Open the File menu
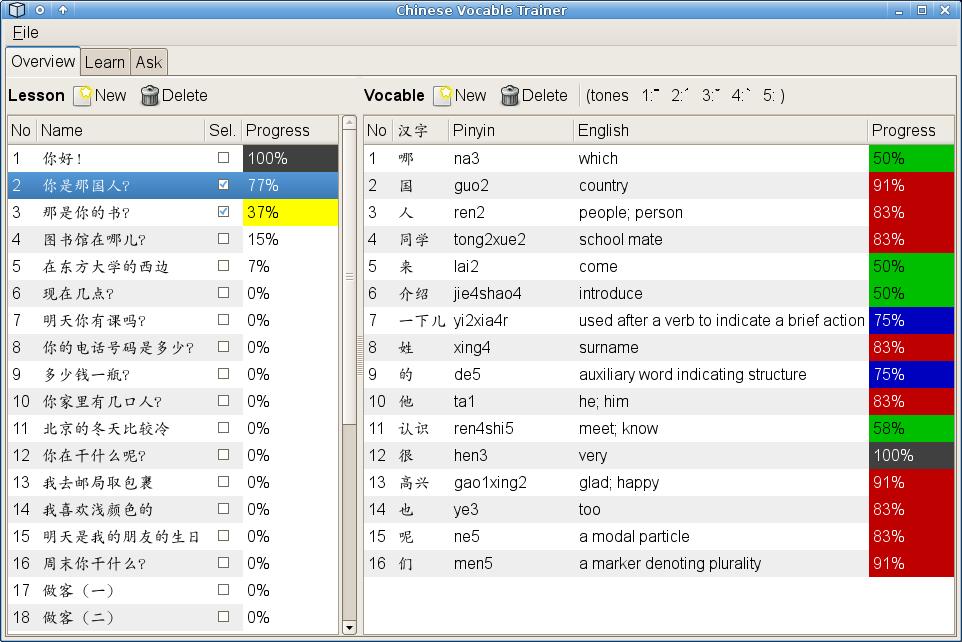Image resolution: width=962 pixels, height=642 pixels. [x=25, y=33]
